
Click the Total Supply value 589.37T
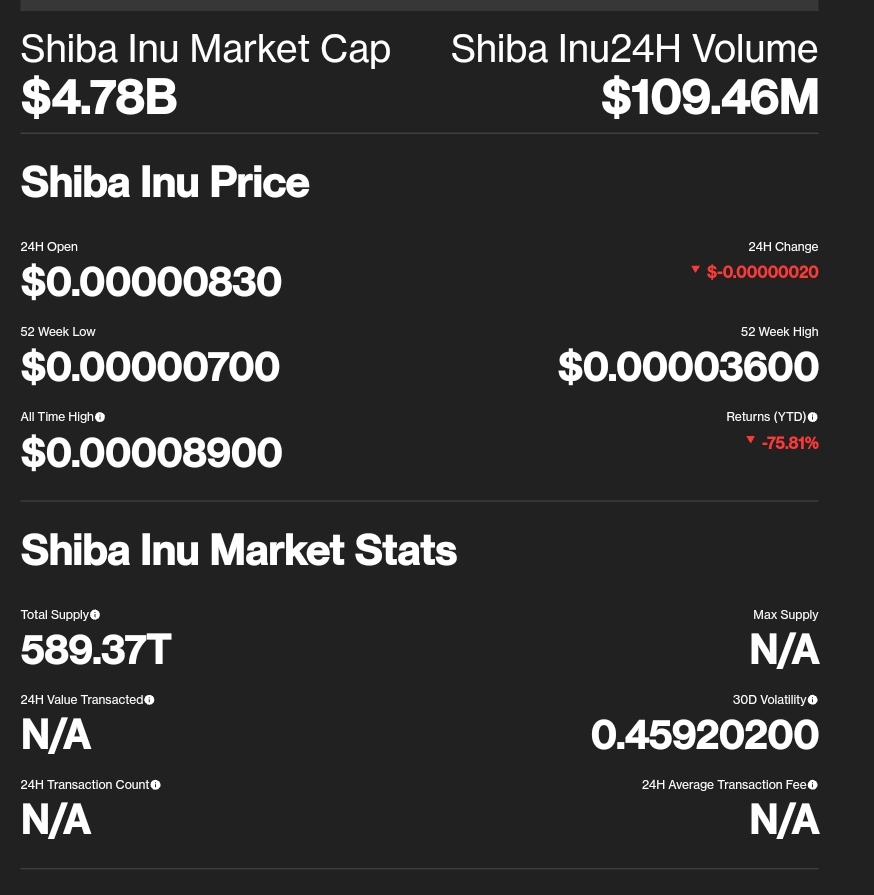[96, 650]
